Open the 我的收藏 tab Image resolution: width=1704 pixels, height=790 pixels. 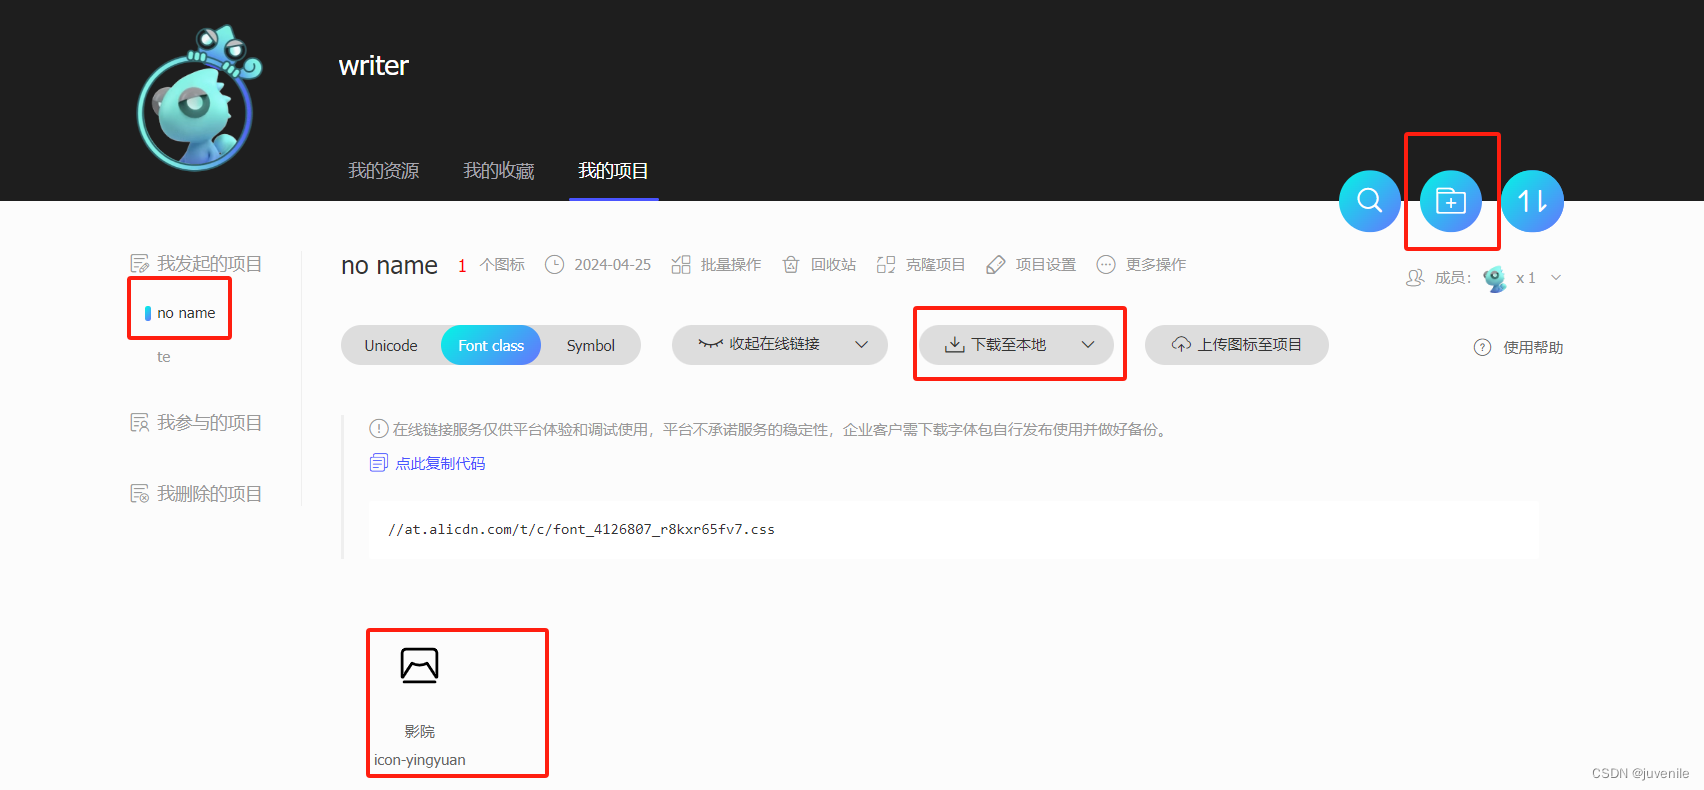click(x=498, y=171)
